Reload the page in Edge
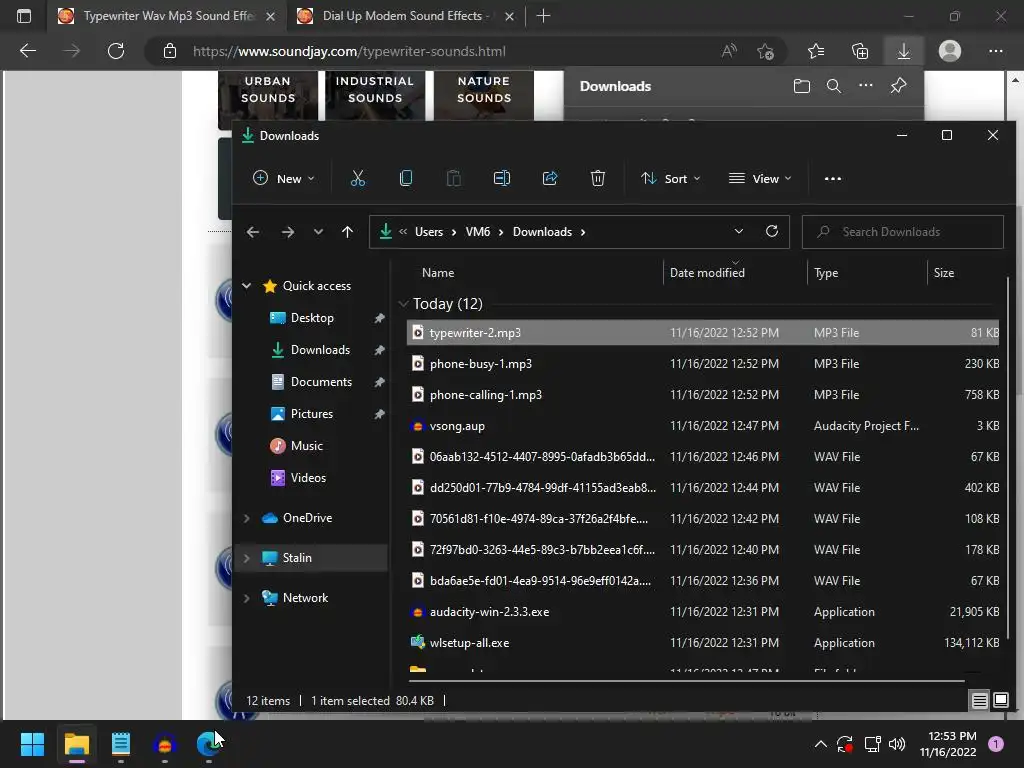The width and height of the screenshot is (1024, 768). click(116, 51)
